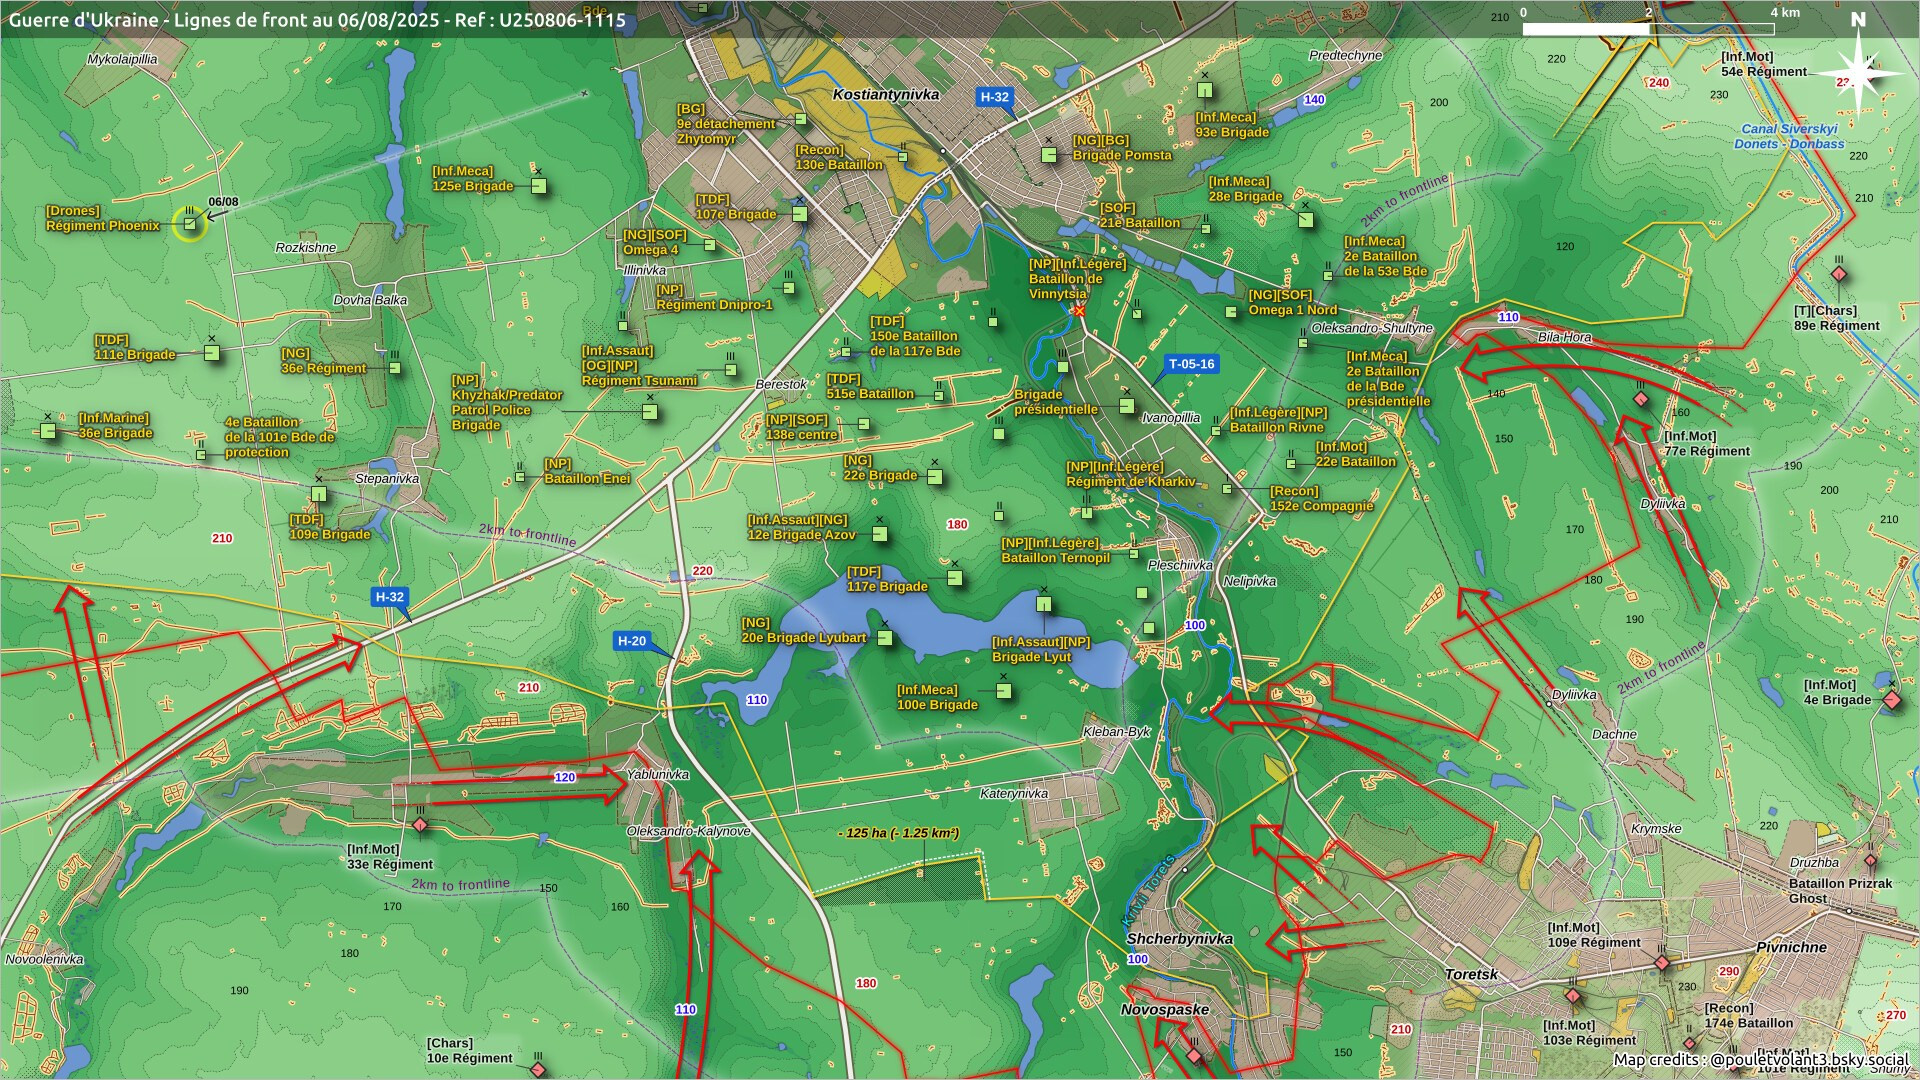Click the Kostiantynivka city label
This screenshot has width=1920, height=1080.
pos(886,94)
